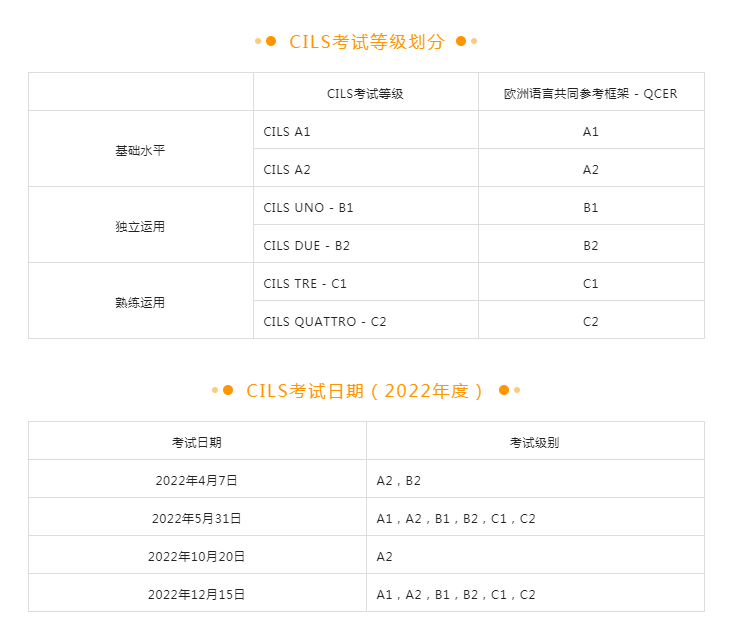
Task: Click the orange dot right of CILS考试日期 heading
Action: pos(504,390)
